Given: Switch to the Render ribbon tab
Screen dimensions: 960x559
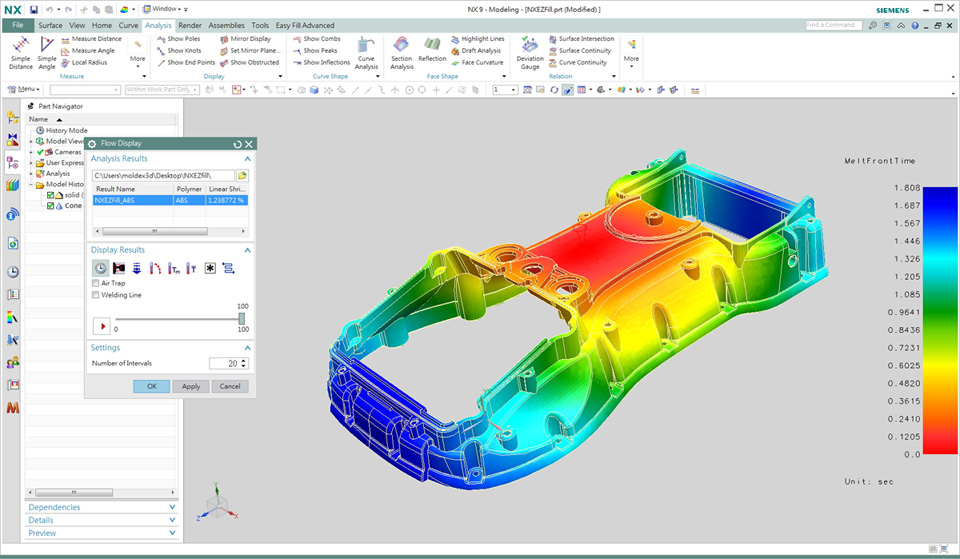Looking at the screenshot, I should (189, 25).
